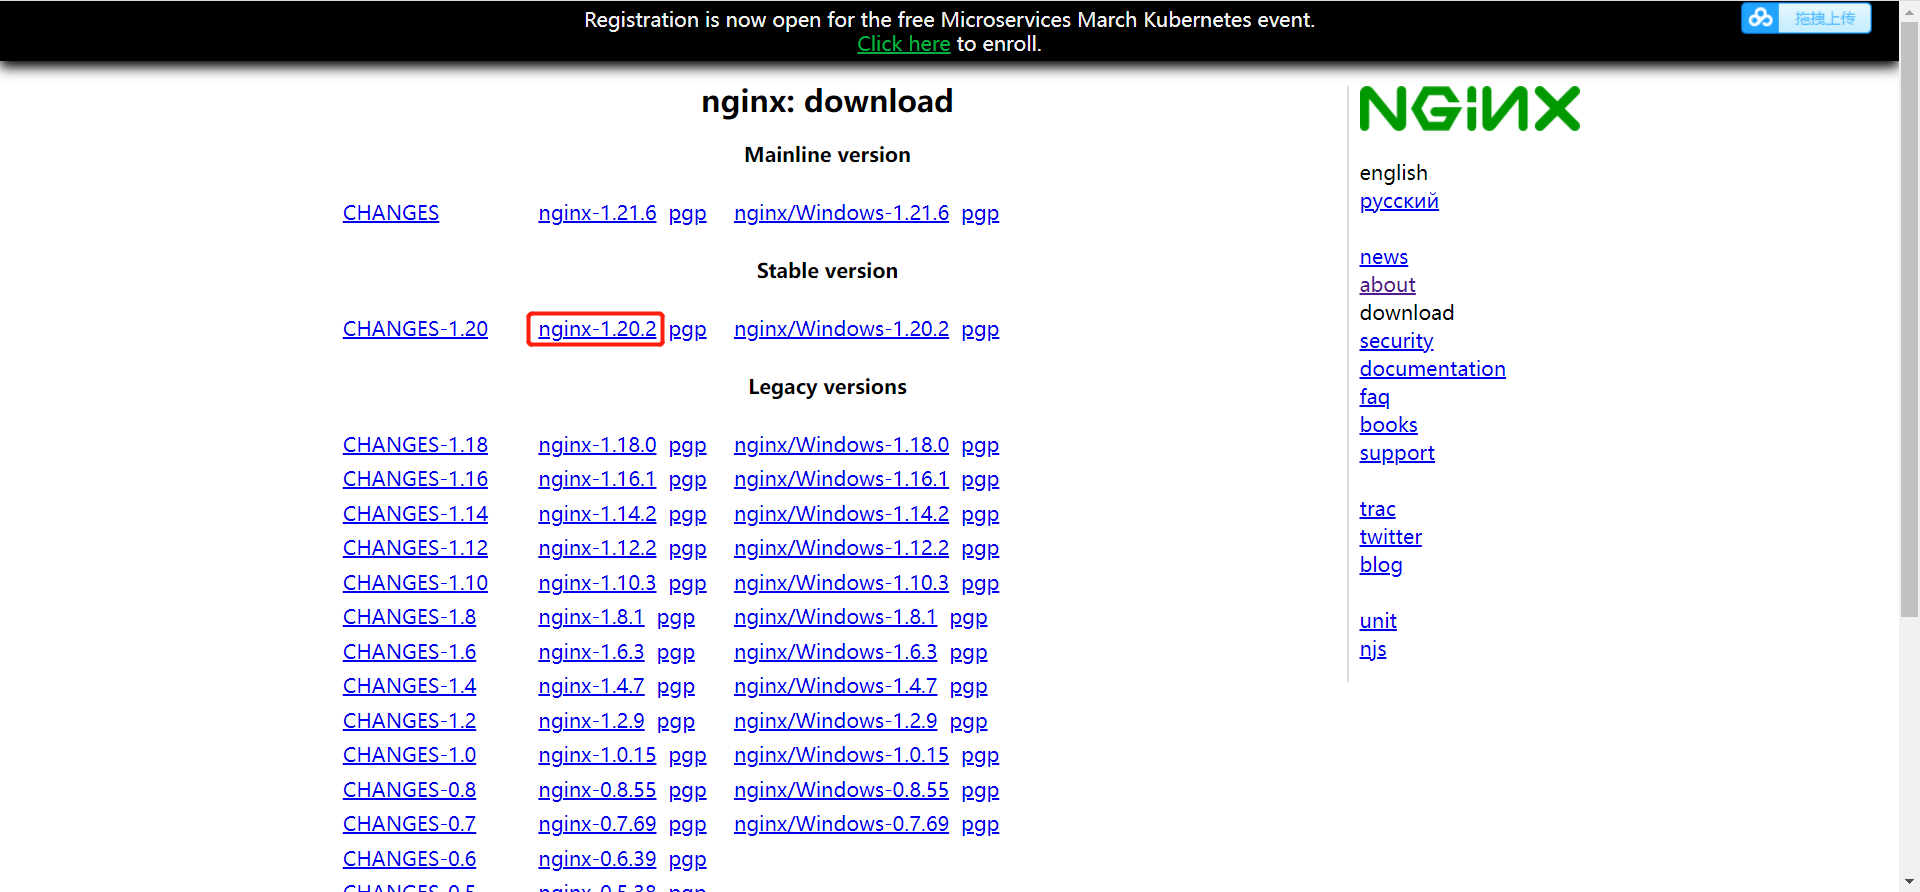The image size is (1920, 892).
Task: Open CHANGES-0.7 link
Action: pos(409,824)
